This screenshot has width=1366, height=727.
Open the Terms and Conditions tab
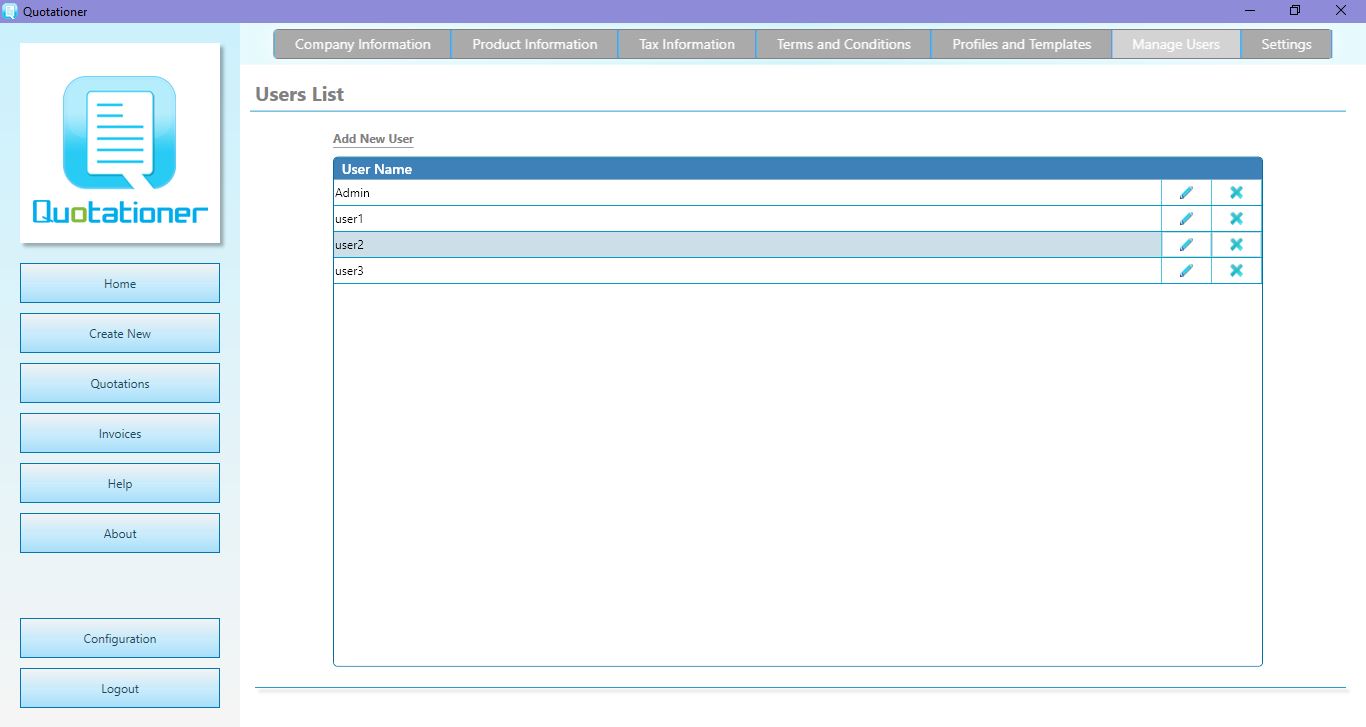[843, 44]
